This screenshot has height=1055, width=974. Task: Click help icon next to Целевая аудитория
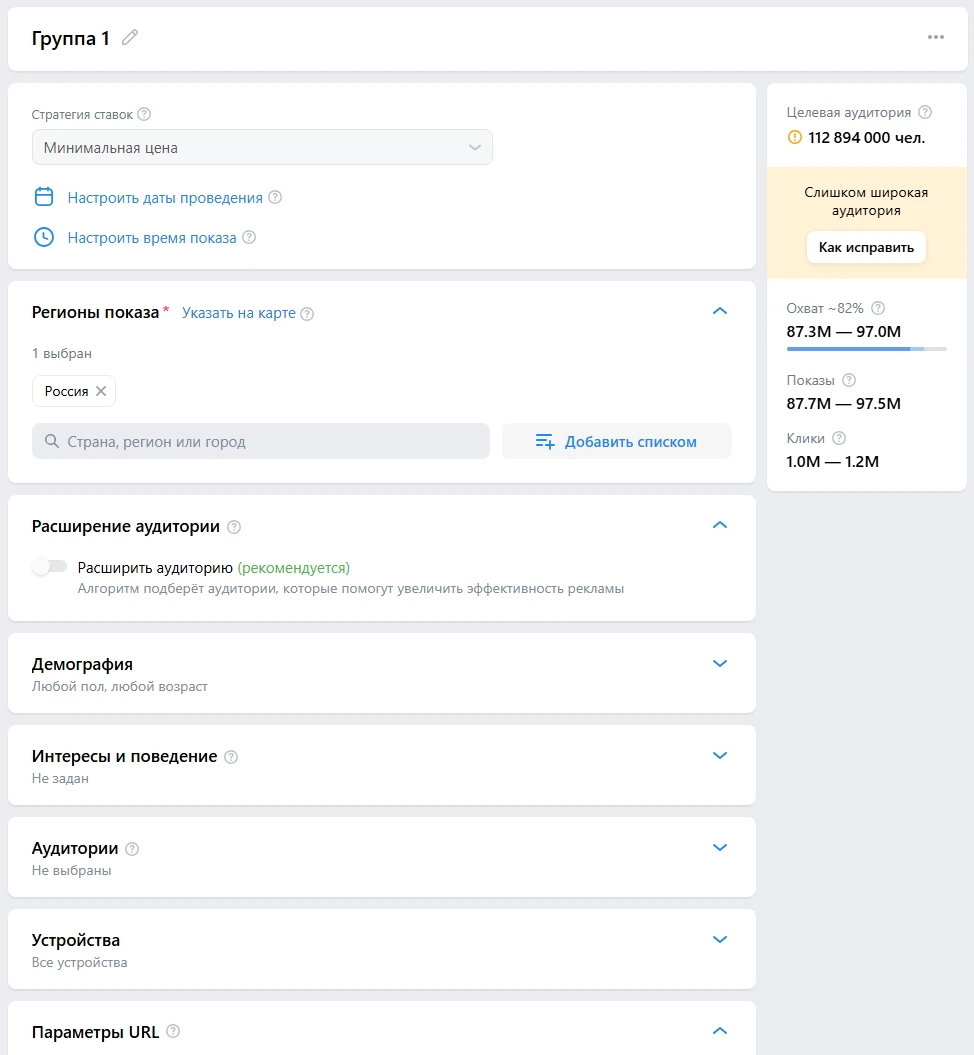pos(925,112)
